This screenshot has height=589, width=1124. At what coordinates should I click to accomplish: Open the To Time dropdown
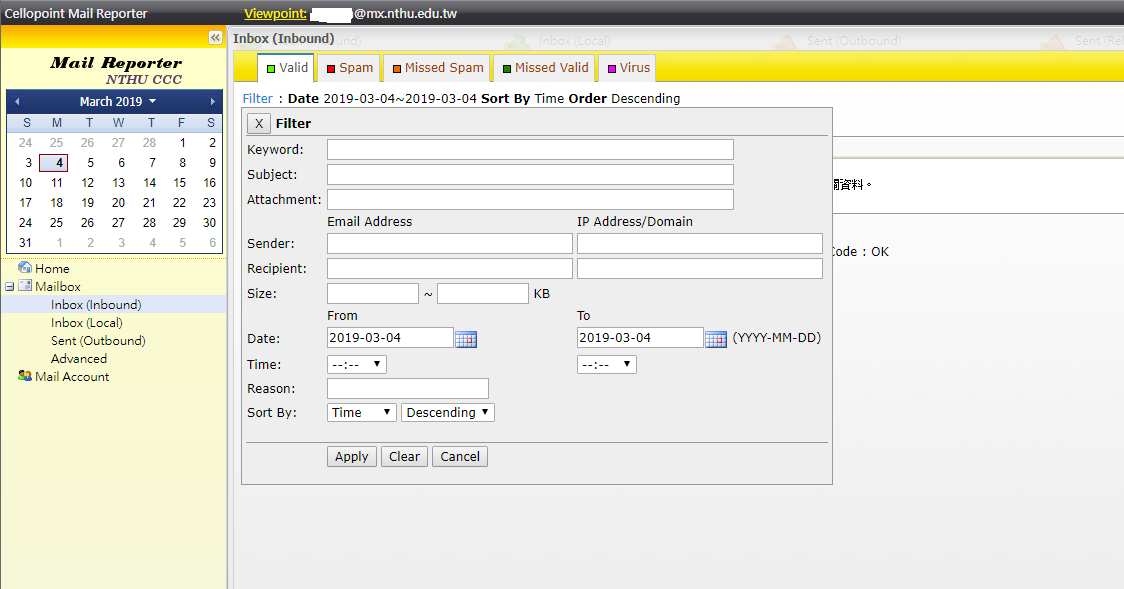[607, 365]
